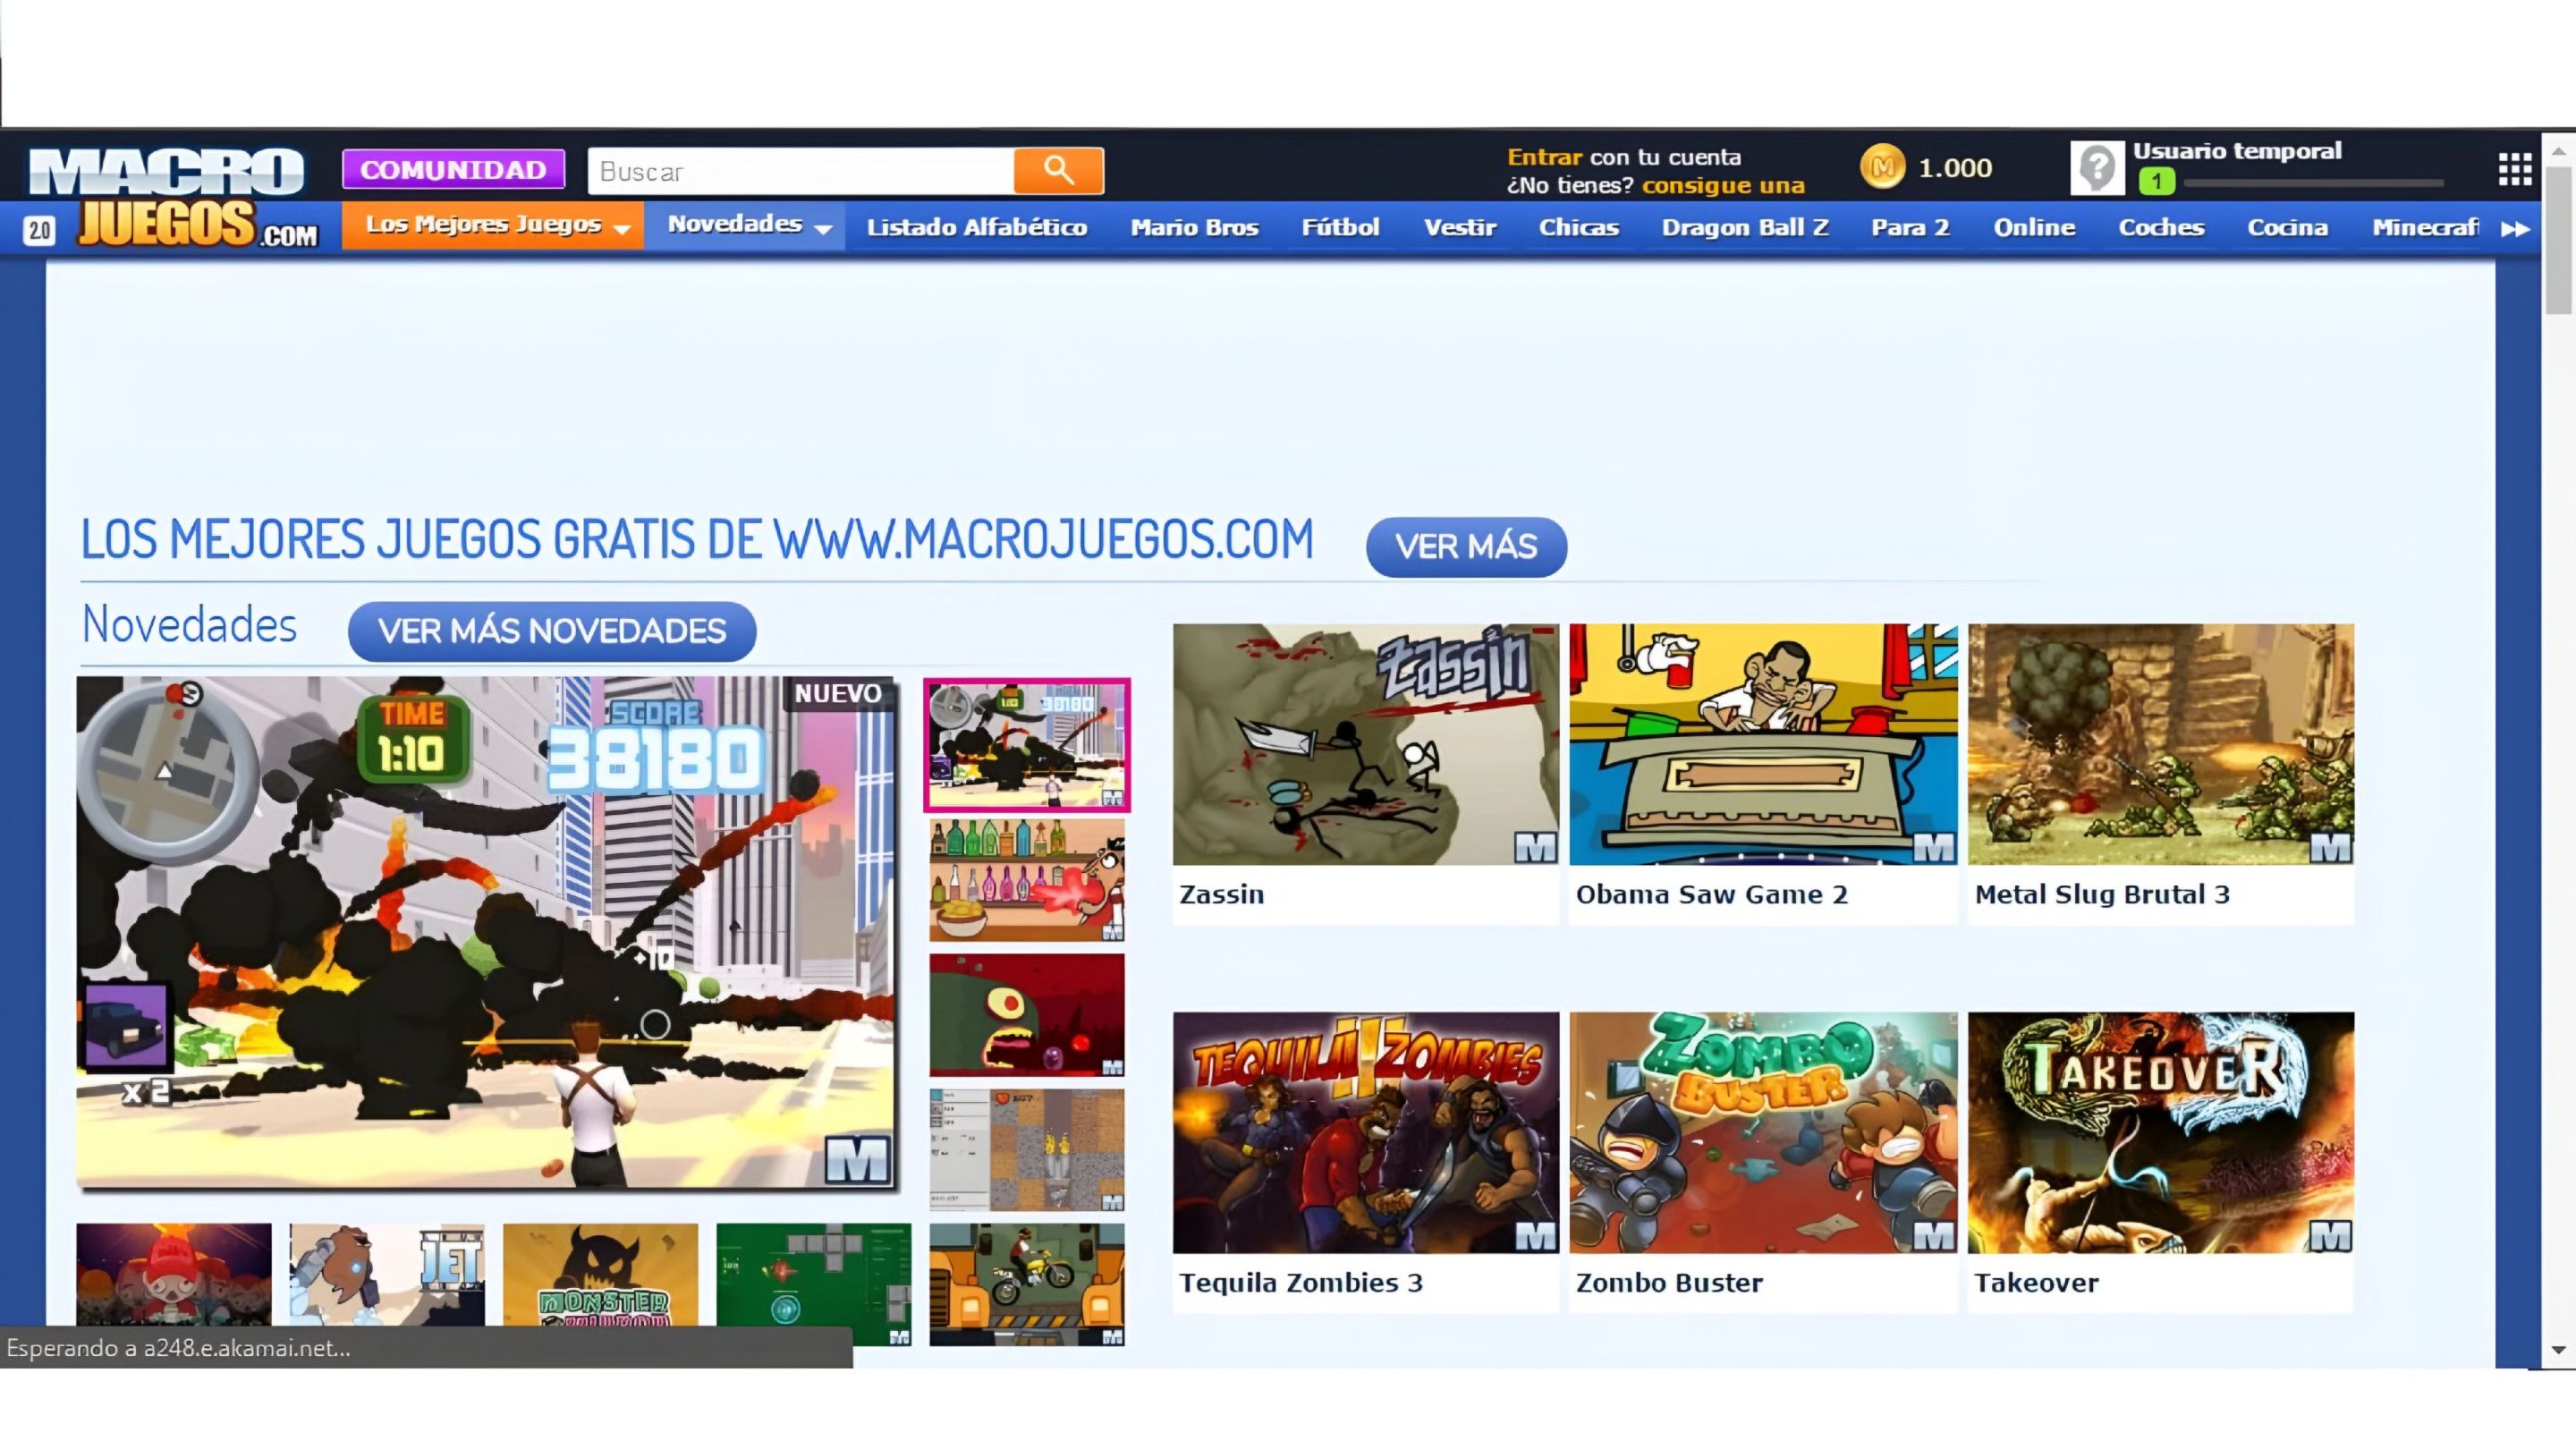Click the green level 1 badge
This screenshot has width=2576, height=1449.
(2157, 182)
